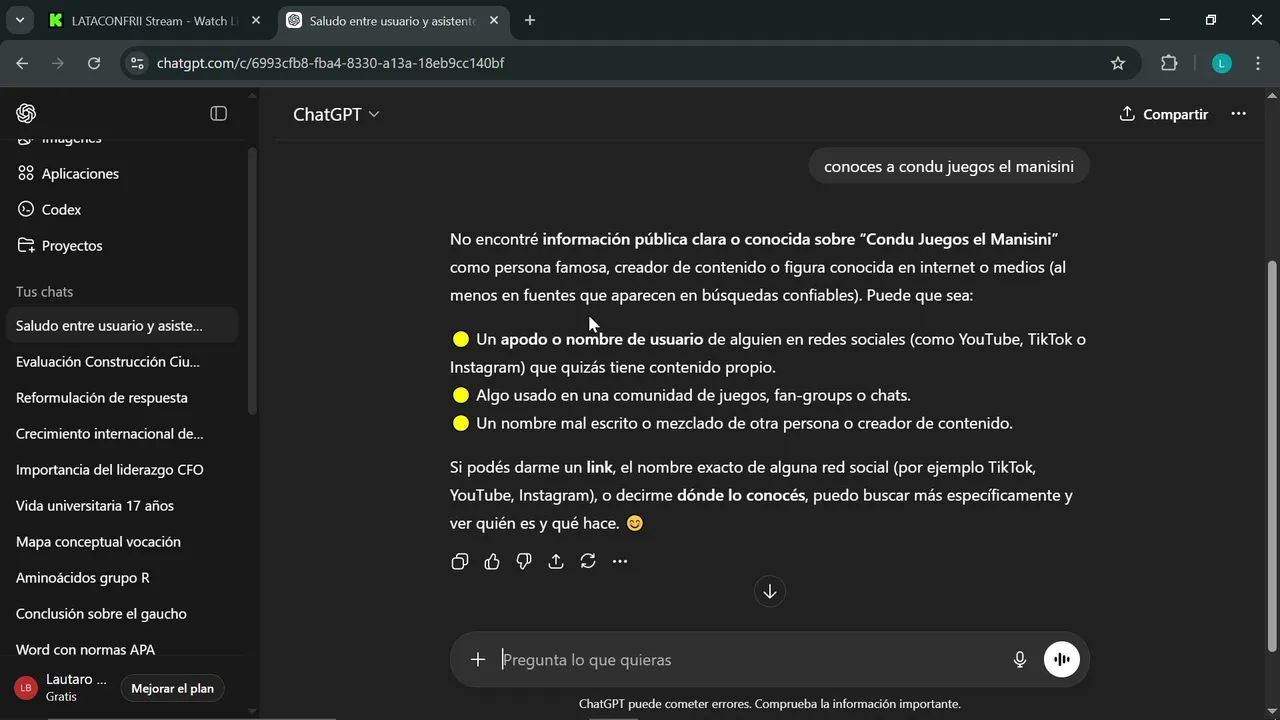Click the Compartir button

pos(1164,114)
